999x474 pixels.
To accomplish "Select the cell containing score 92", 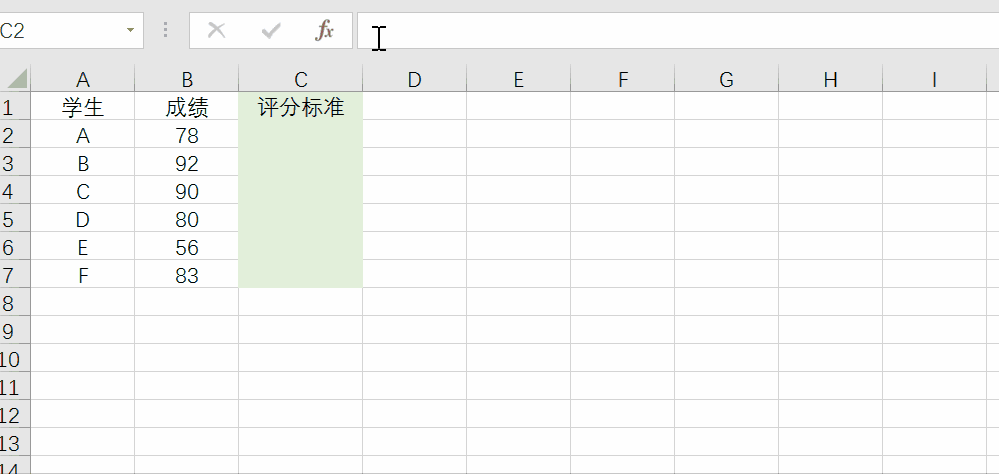I will [x=187, y=163].
